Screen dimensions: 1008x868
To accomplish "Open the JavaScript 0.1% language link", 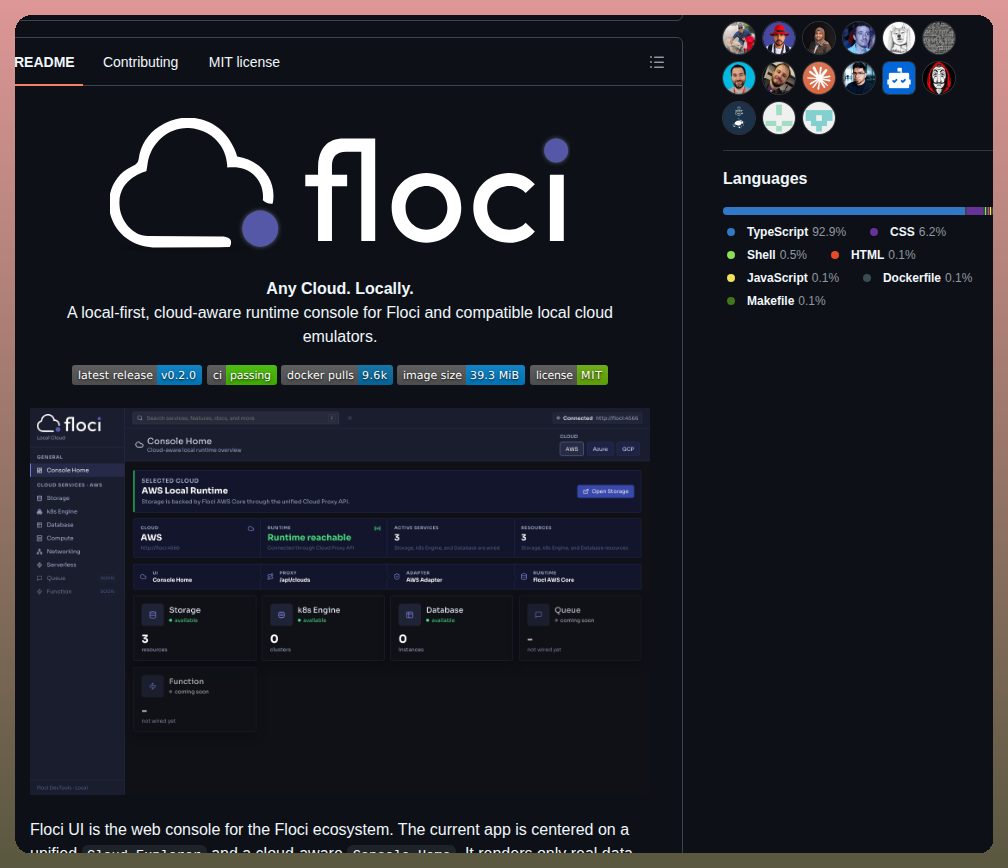I will (782, 278).
